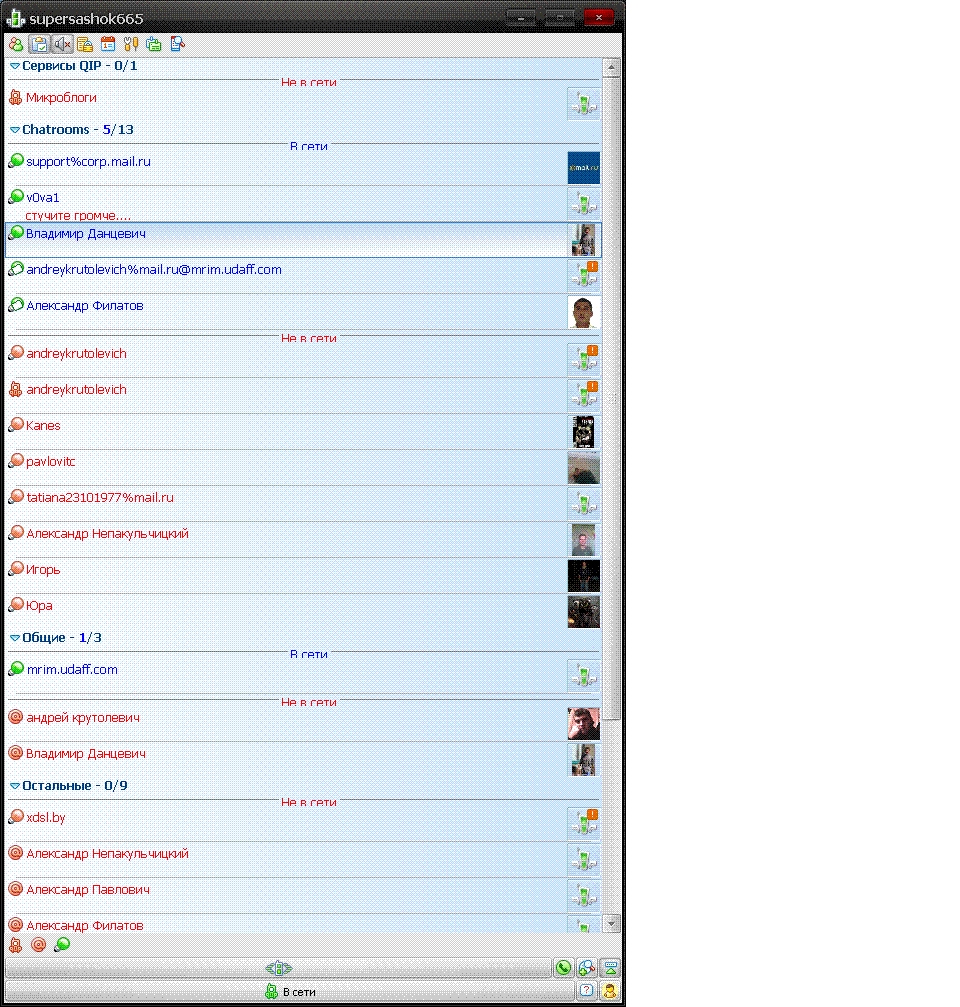Click the wide QIP logo bar button
This screenshot has width=960, height=1007.
(x=279, y=968)
